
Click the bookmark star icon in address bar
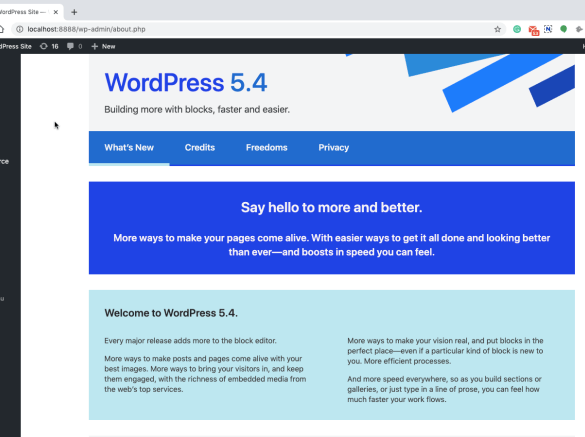[x=497, y=29]
